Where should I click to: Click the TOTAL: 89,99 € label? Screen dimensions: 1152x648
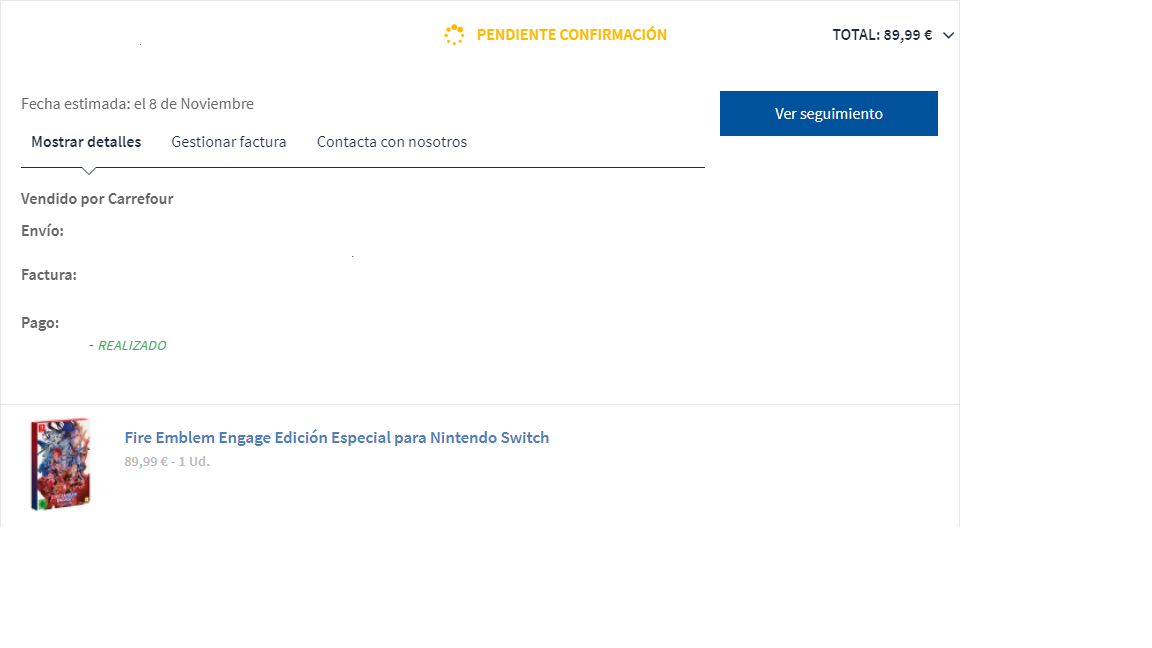[x=882, y=35]
